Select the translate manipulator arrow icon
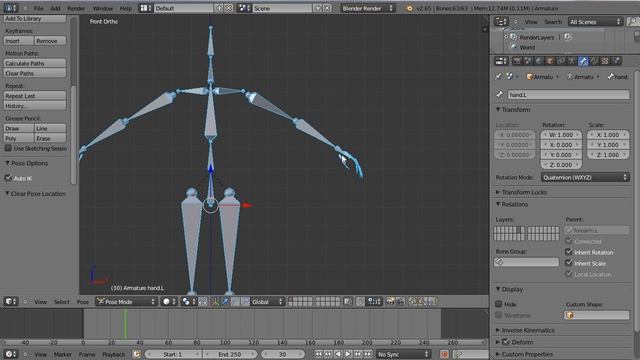 [x=225, y=302]
